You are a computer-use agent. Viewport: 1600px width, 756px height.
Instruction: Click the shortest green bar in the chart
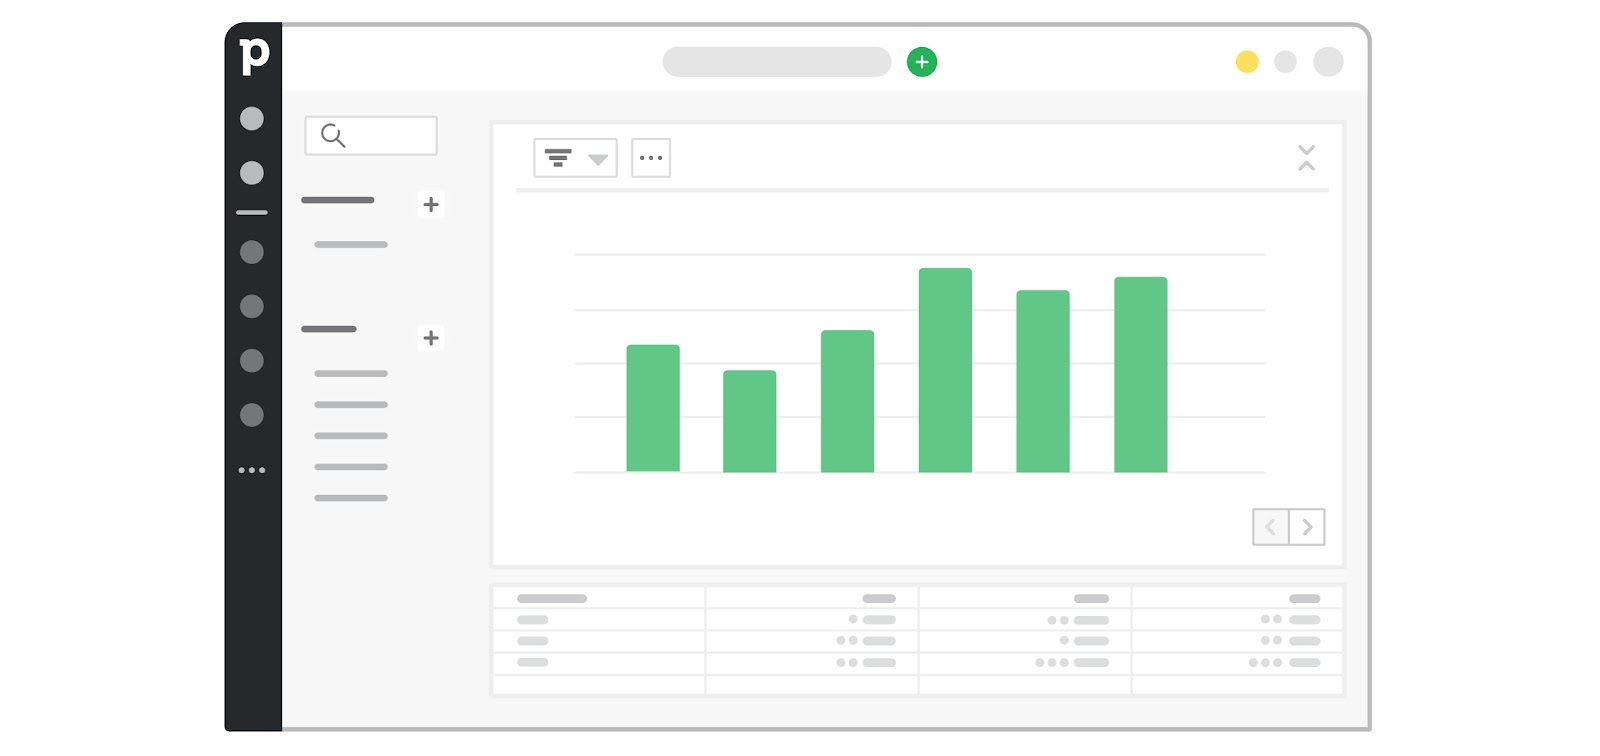[750, 421]
